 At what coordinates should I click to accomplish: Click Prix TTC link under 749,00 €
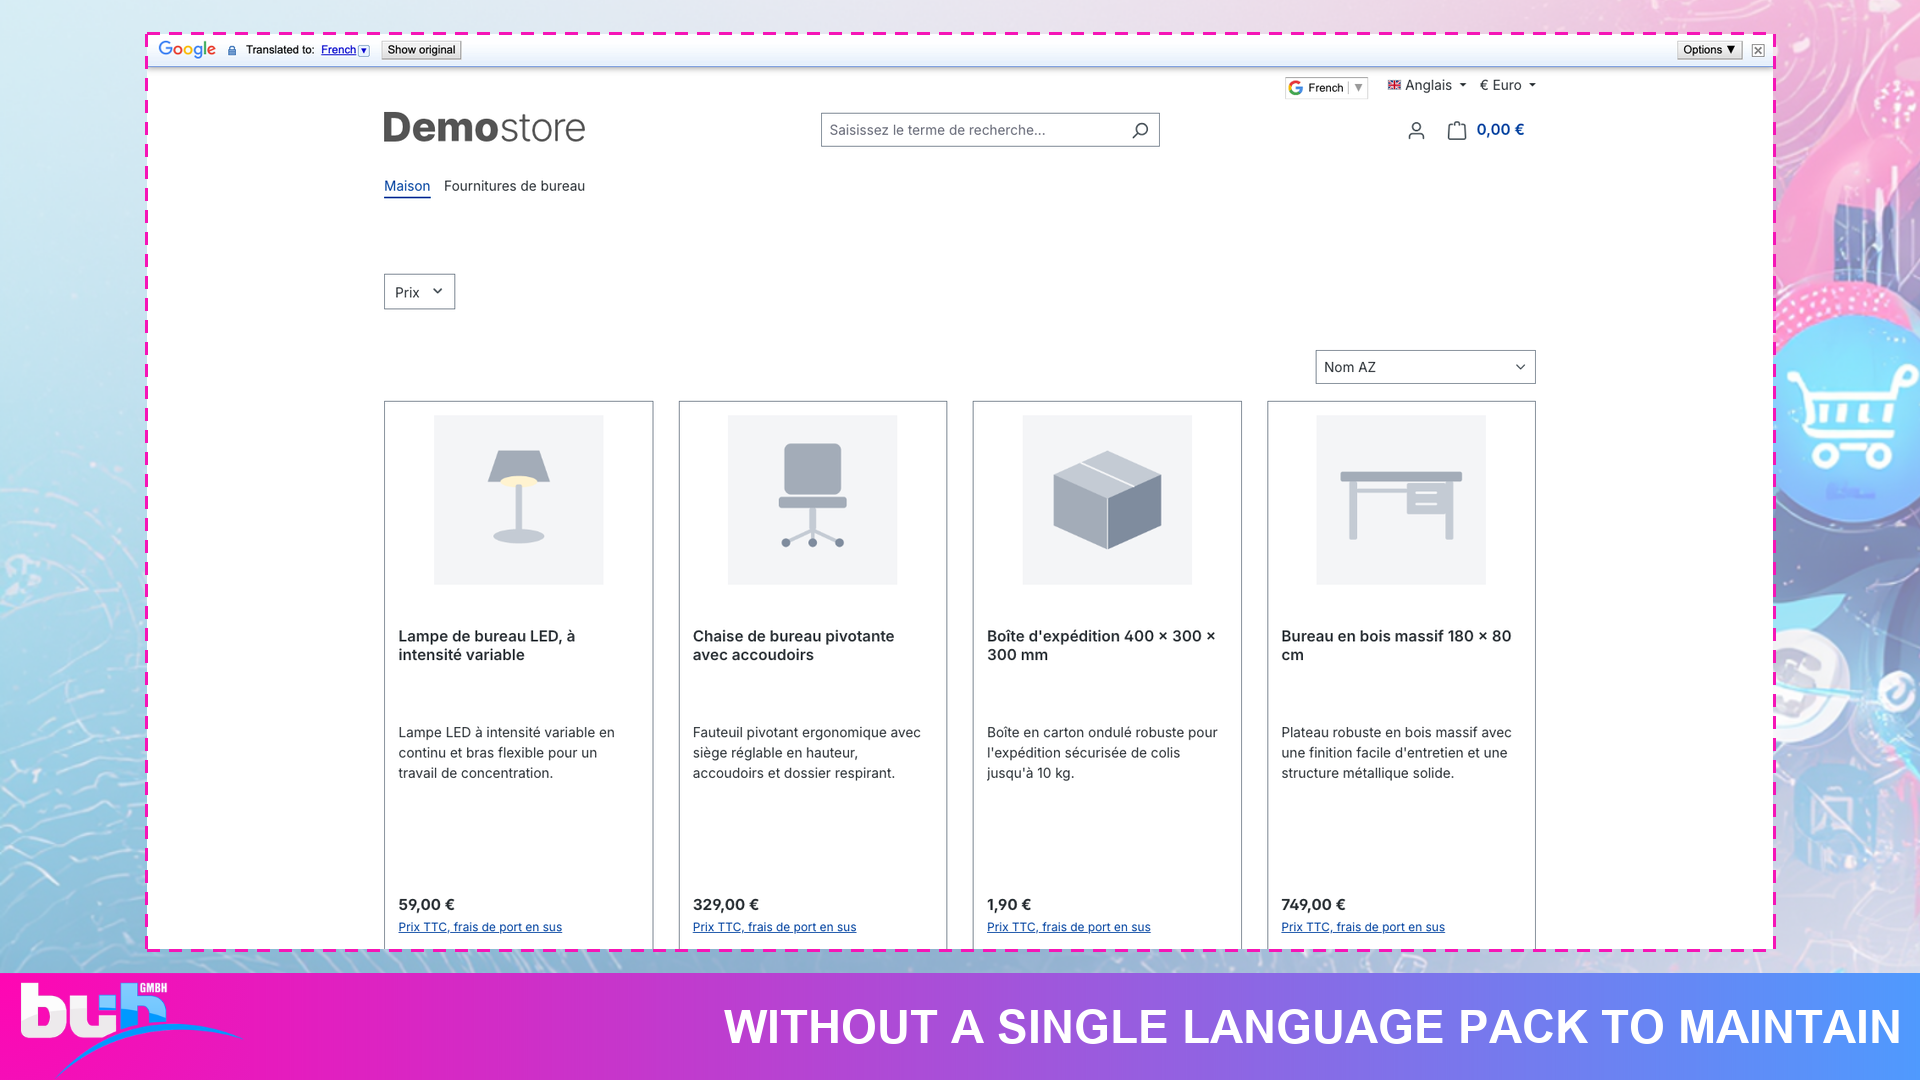point(1363,927)
